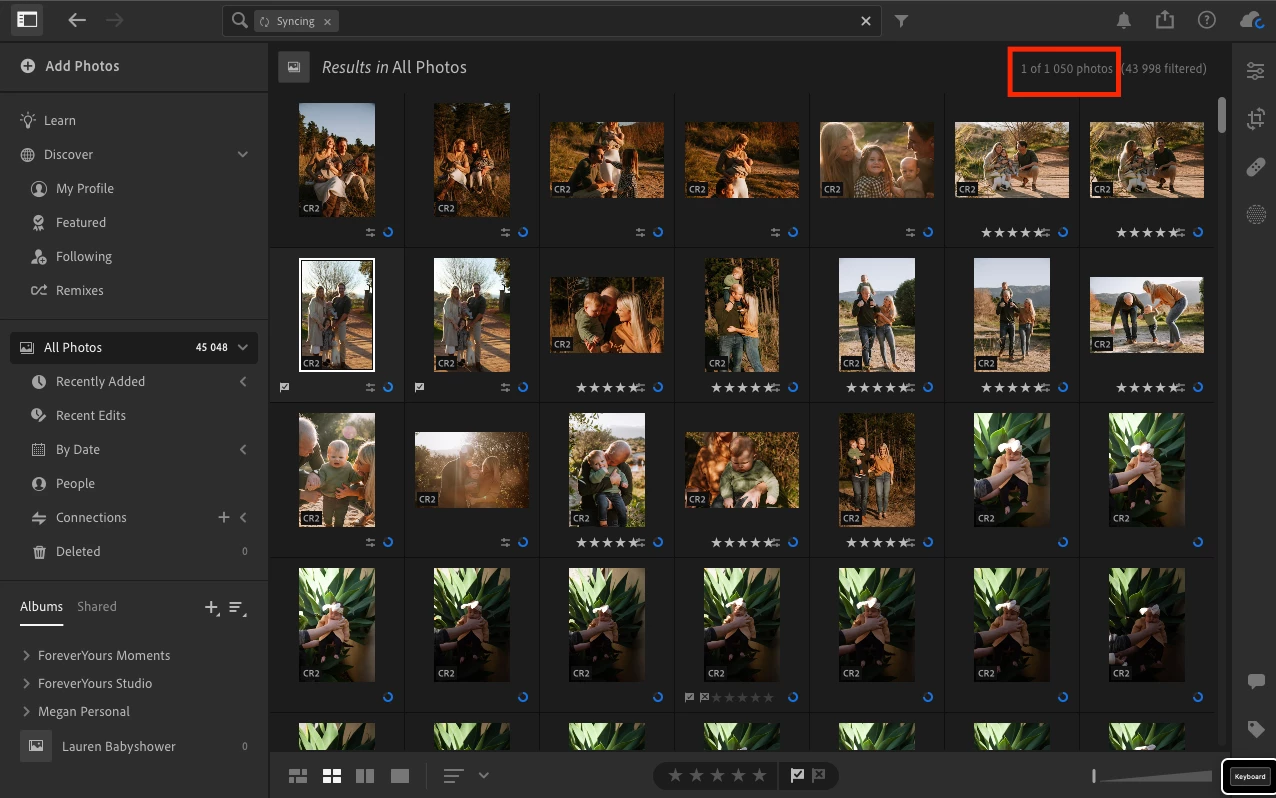Click the '1 of 1 050 photos' count
Image resolution: width=1276 pixels, height=798 pixels.
pyautogui.click(x=1066, y=69)
